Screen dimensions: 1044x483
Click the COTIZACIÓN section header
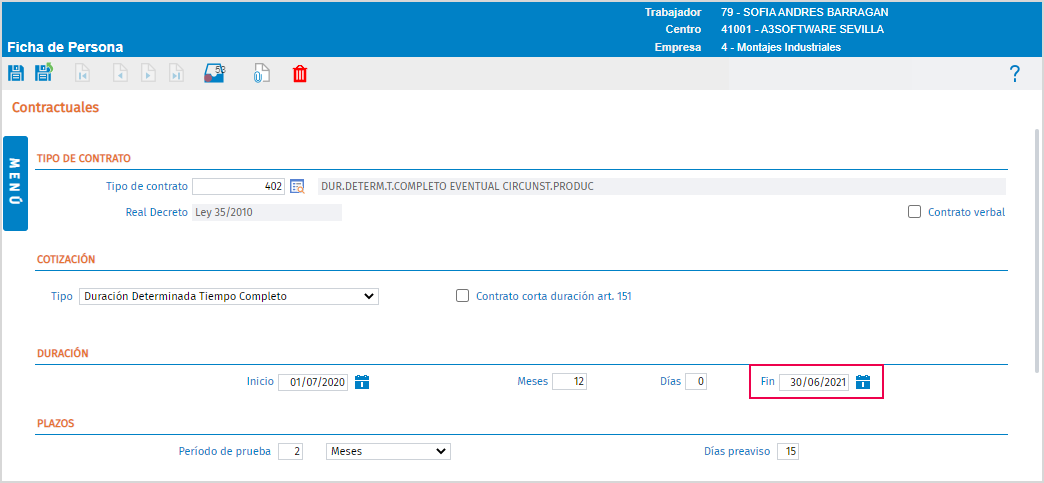tap(66, 259)
